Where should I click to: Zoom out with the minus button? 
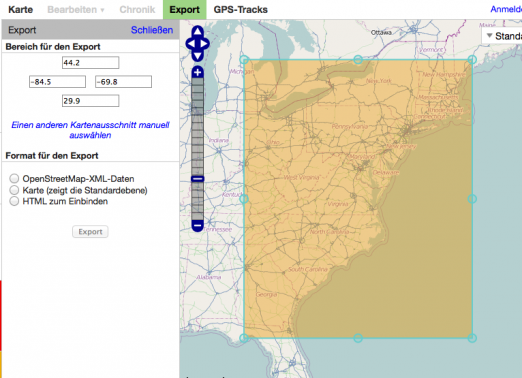(x=198, y=226)
